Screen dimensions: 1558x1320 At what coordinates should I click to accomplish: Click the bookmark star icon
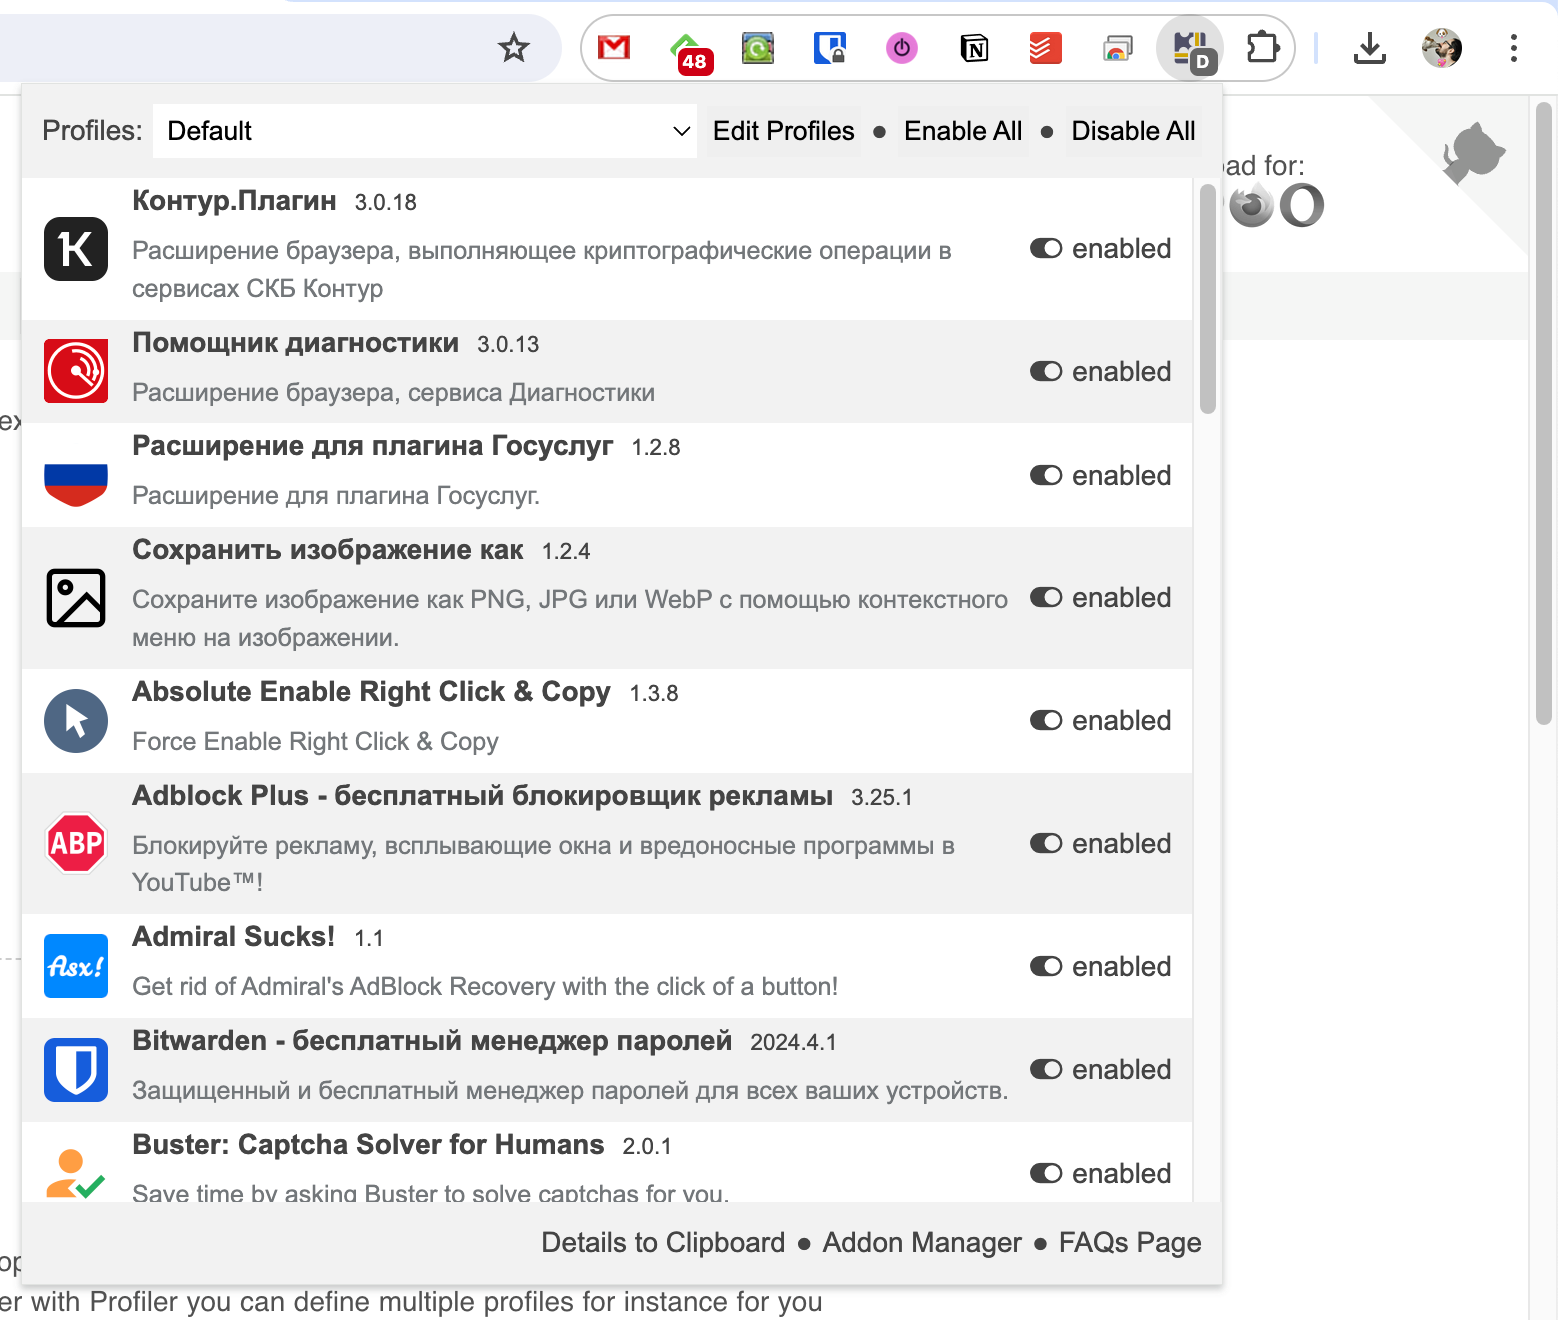coord(514,47)
